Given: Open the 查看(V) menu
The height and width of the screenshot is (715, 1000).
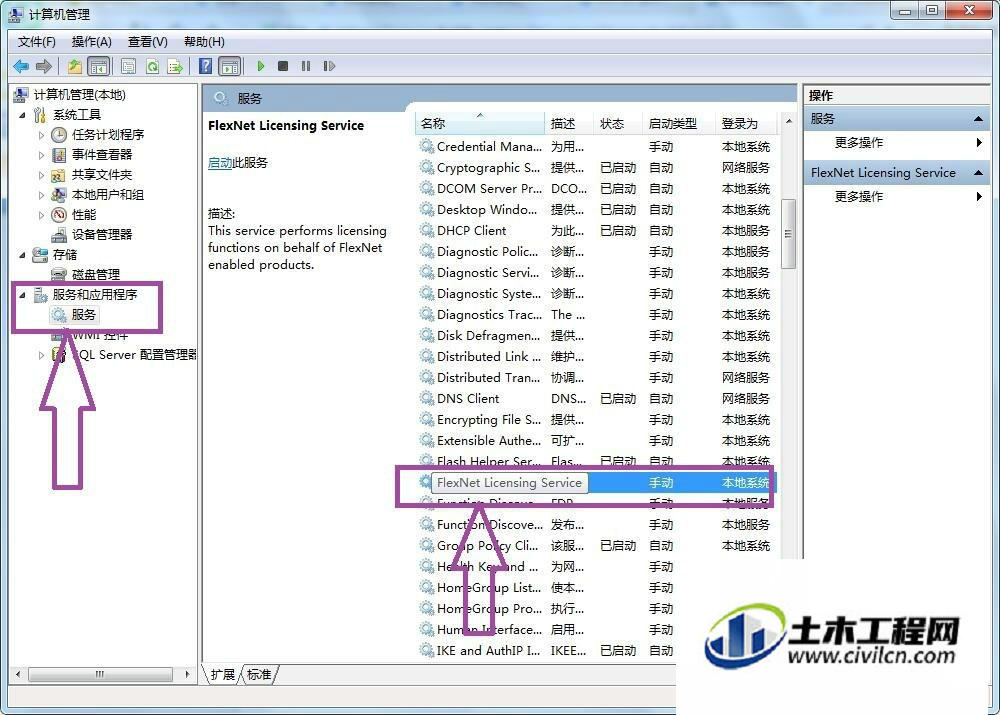Looking at the screenshot, I should point(147,42).
